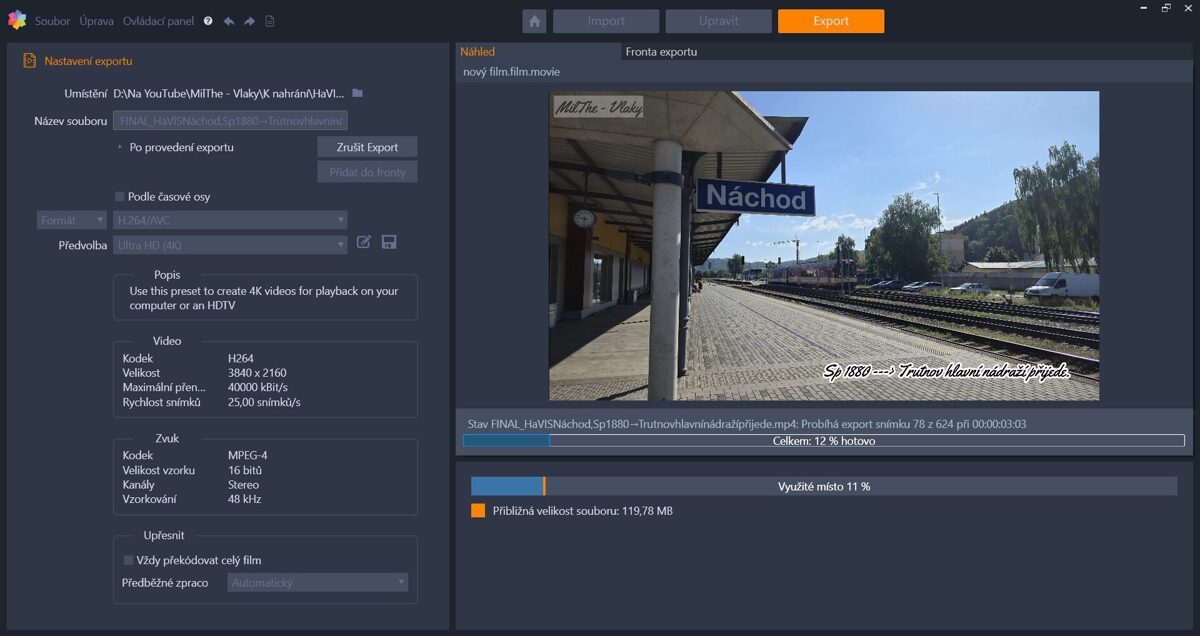Toggle the Podle časové osy checkbox
Image resolution: width=1200 pixels, height=636 pixels.
click(120, 197)
